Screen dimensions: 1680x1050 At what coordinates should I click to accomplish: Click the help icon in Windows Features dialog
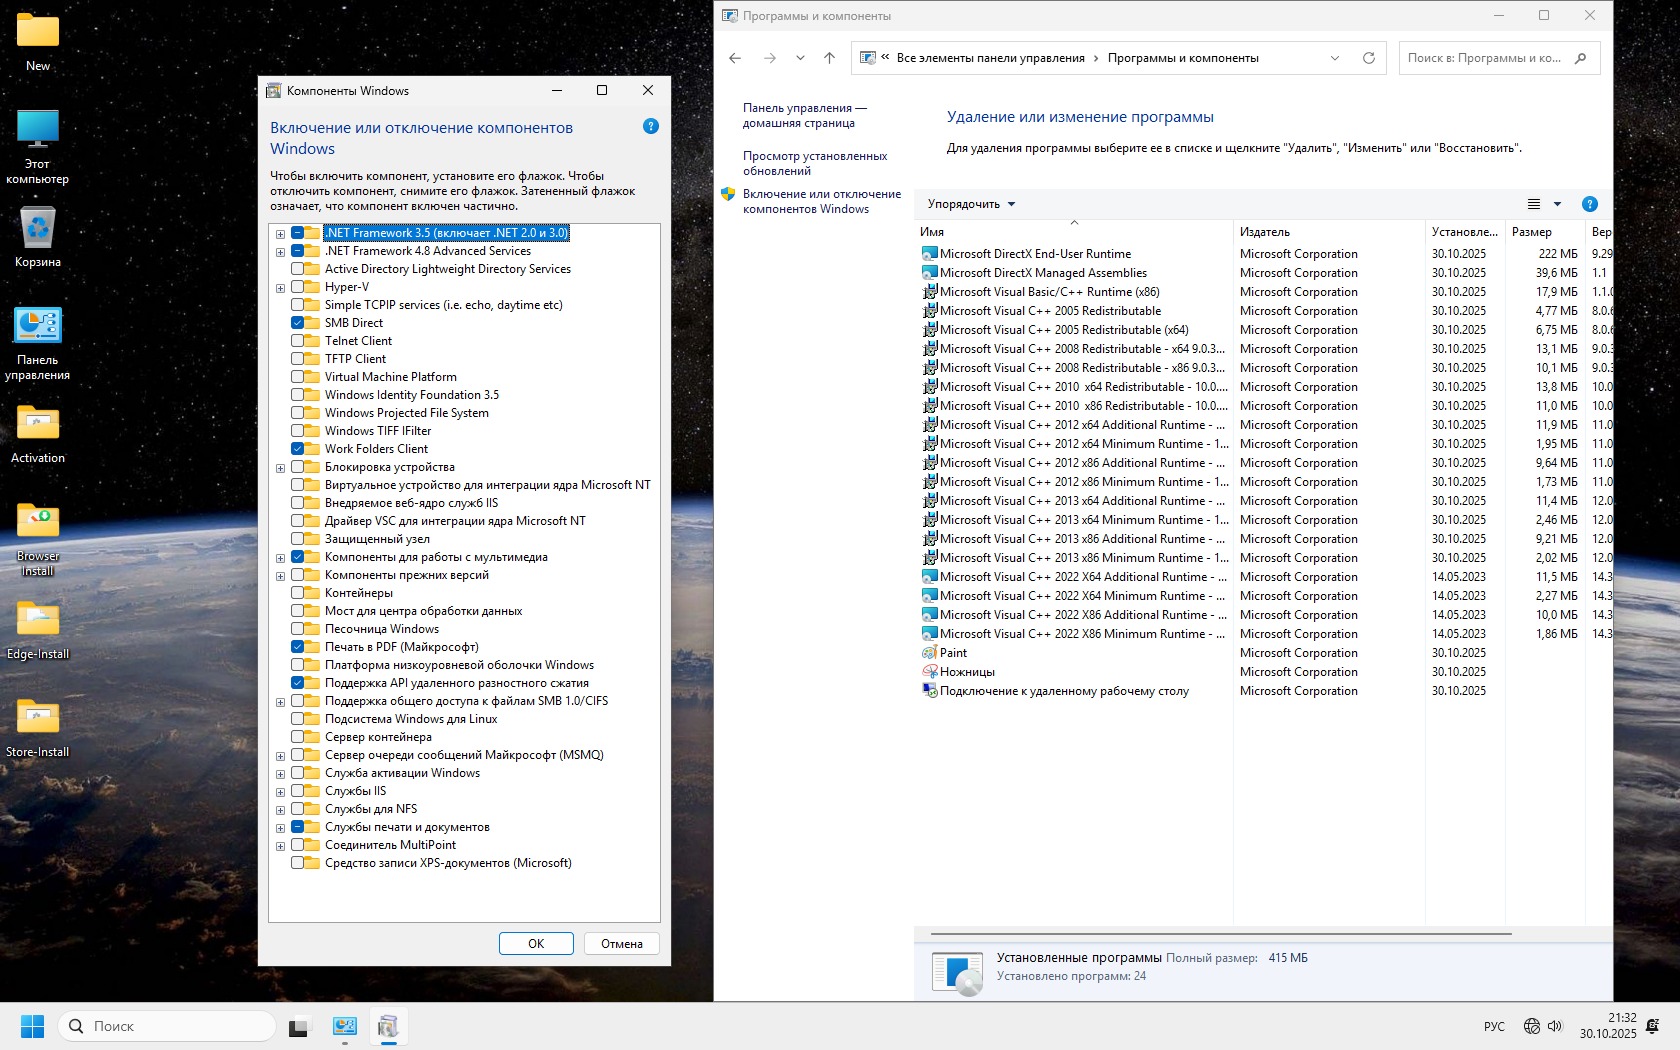[650, 126]
